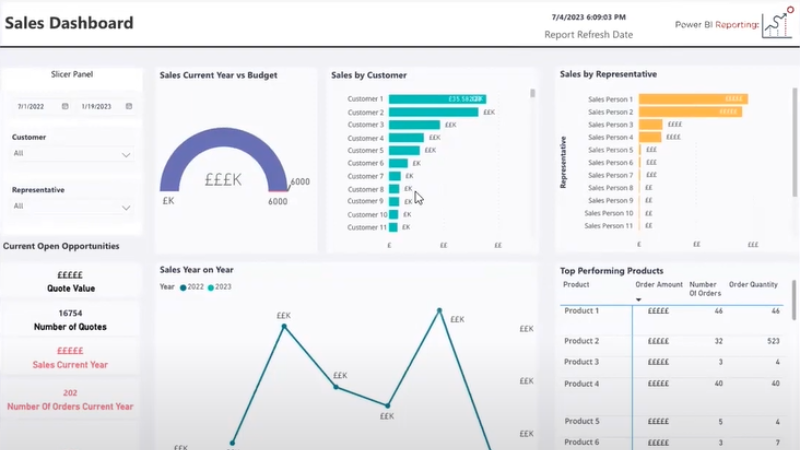
Task: Open the start date calendar picker icon
Action: 65,106
